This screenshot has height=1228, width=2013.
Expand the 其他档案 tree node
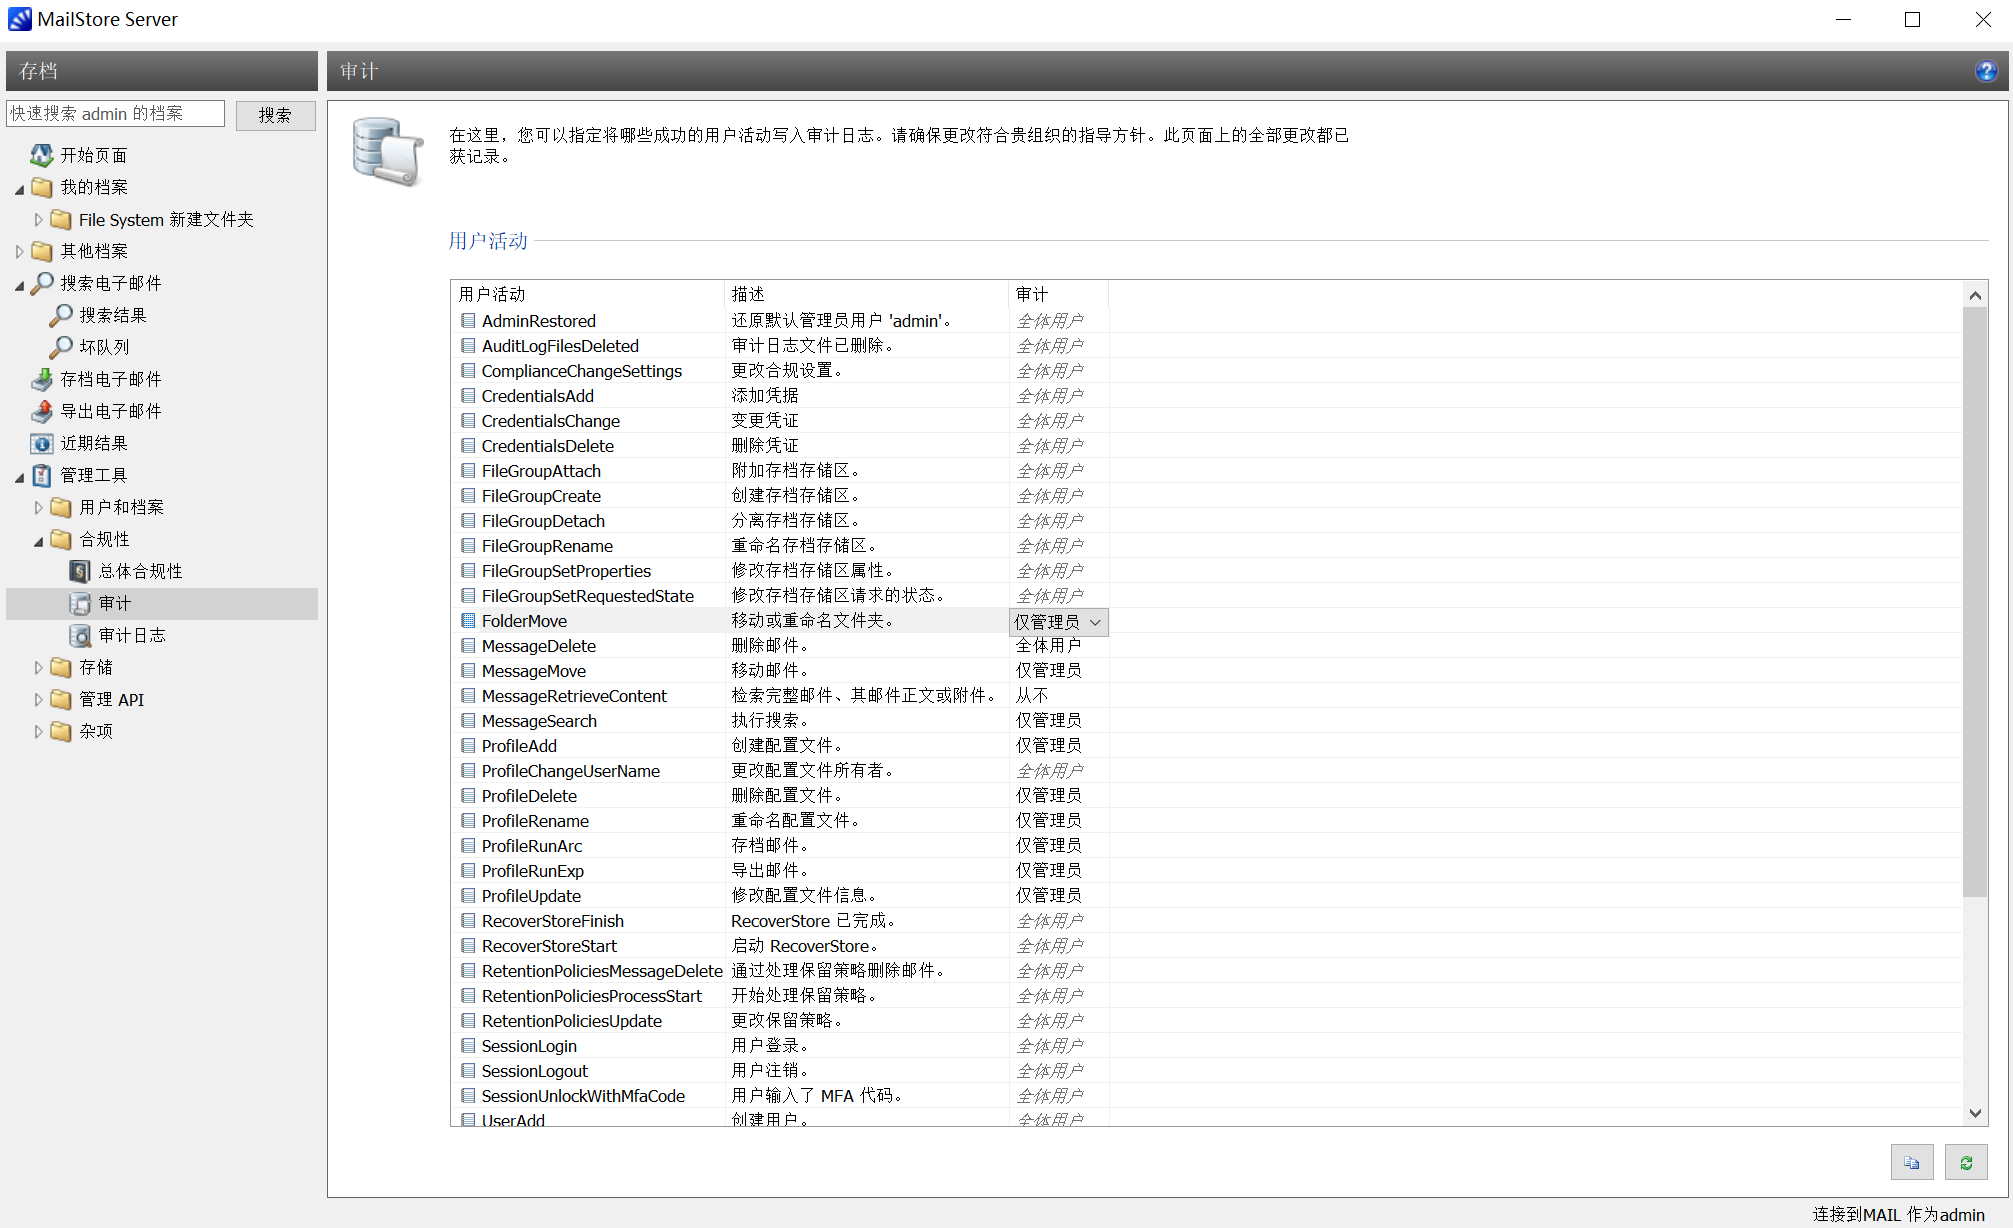[19, 252]
